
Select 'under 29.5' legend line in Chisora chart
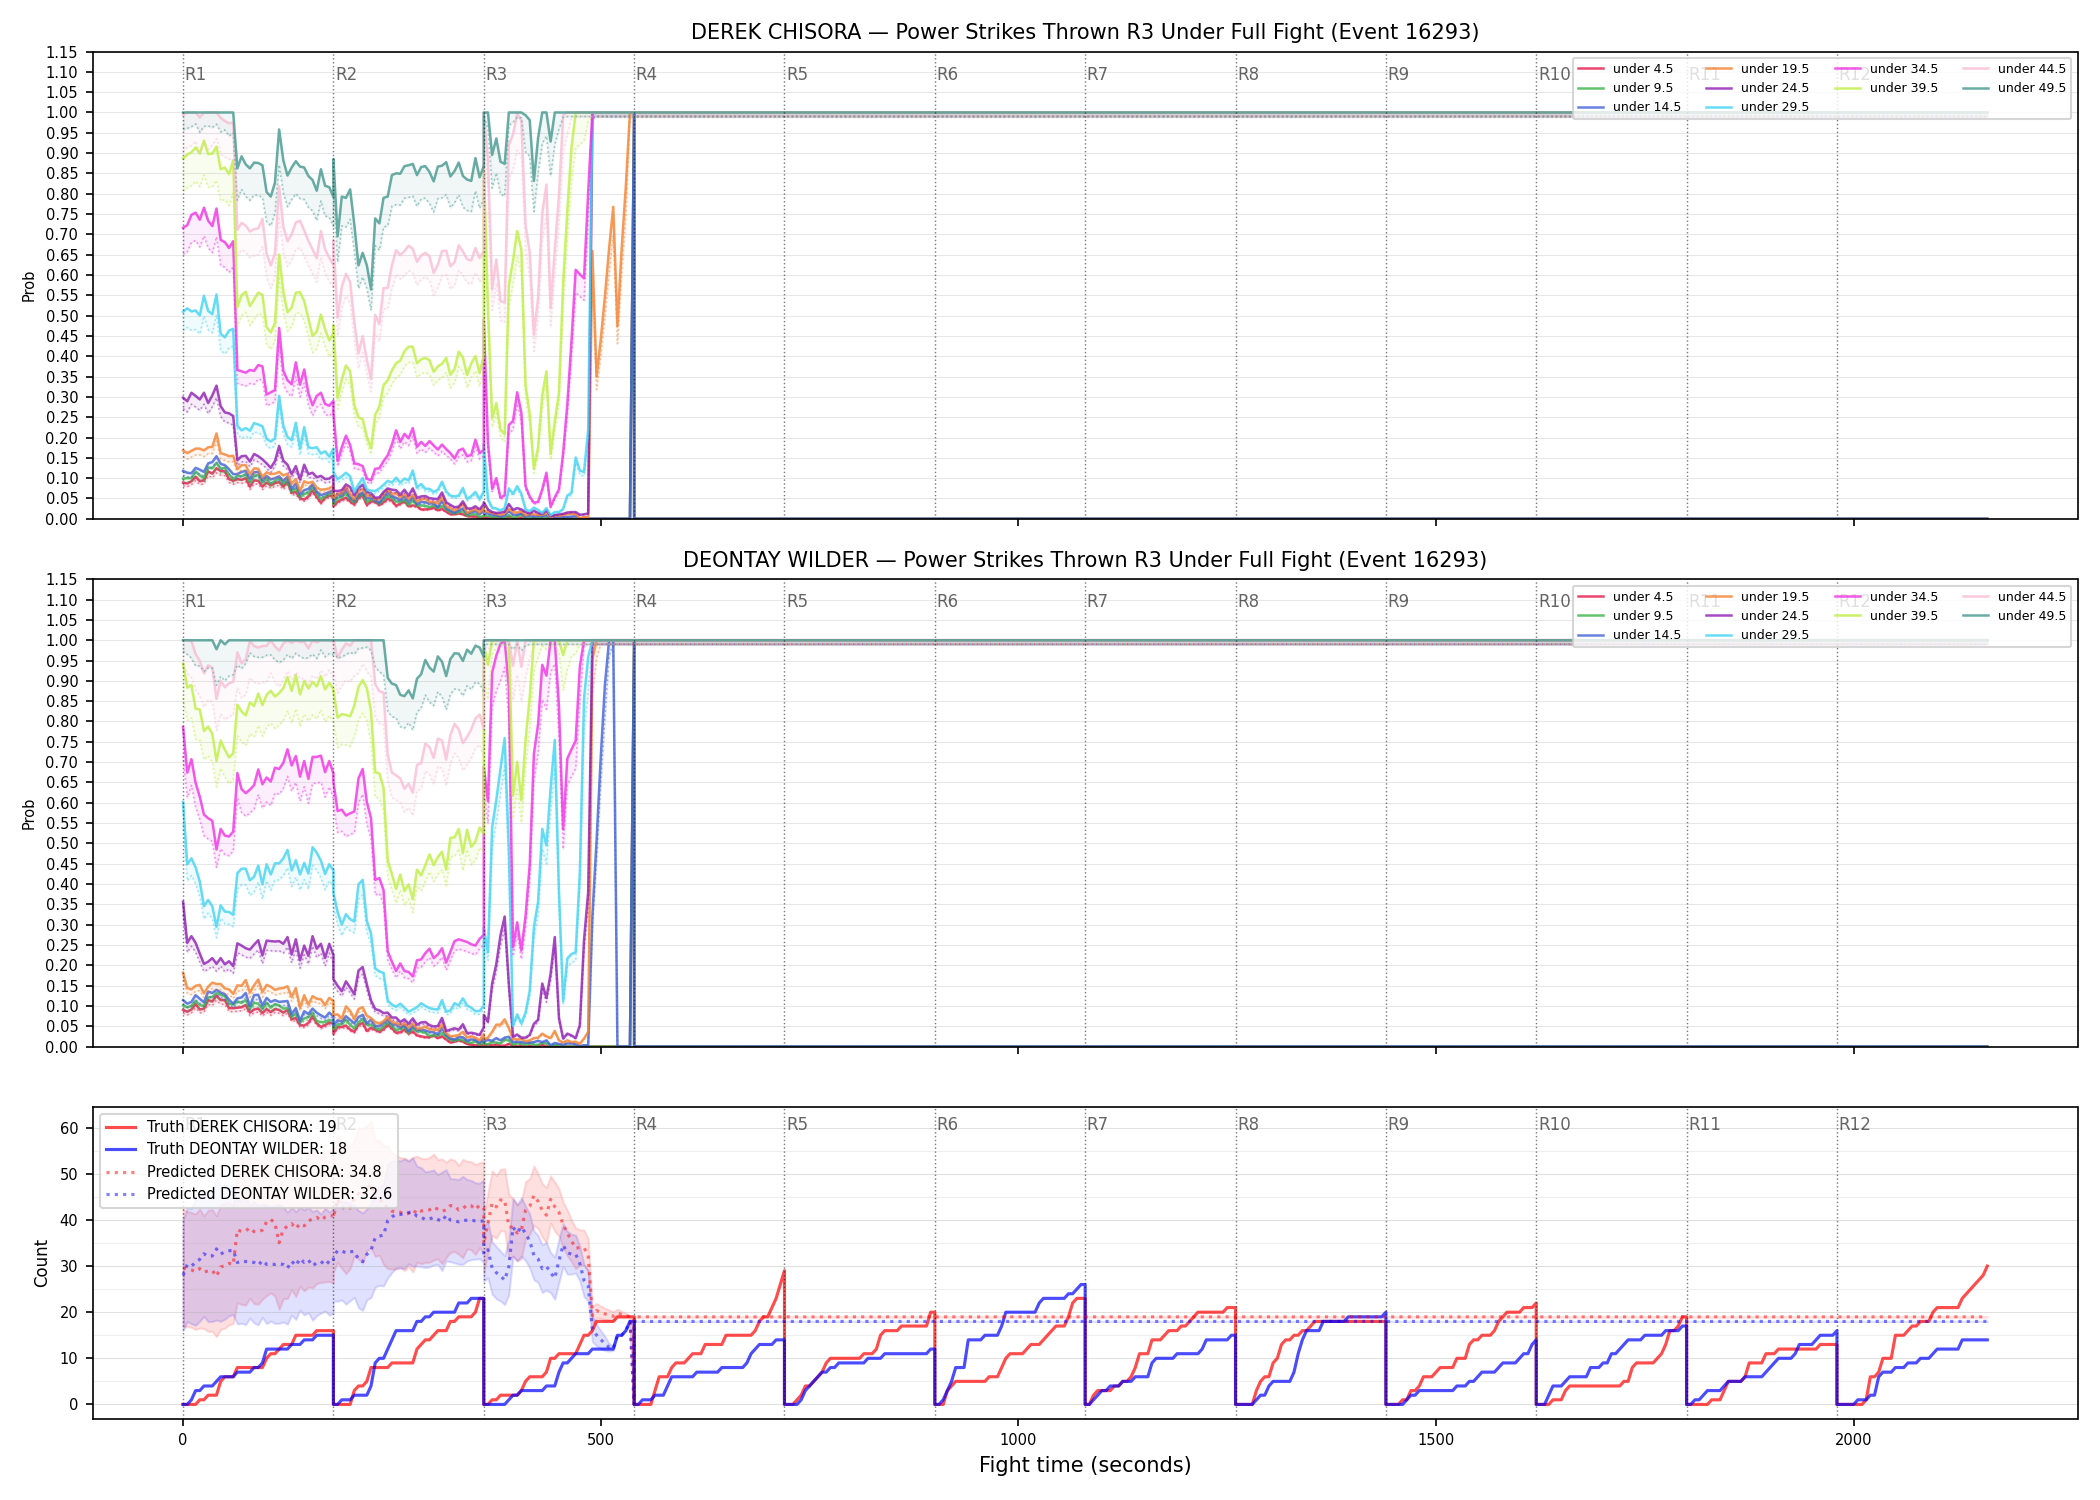1758,107
